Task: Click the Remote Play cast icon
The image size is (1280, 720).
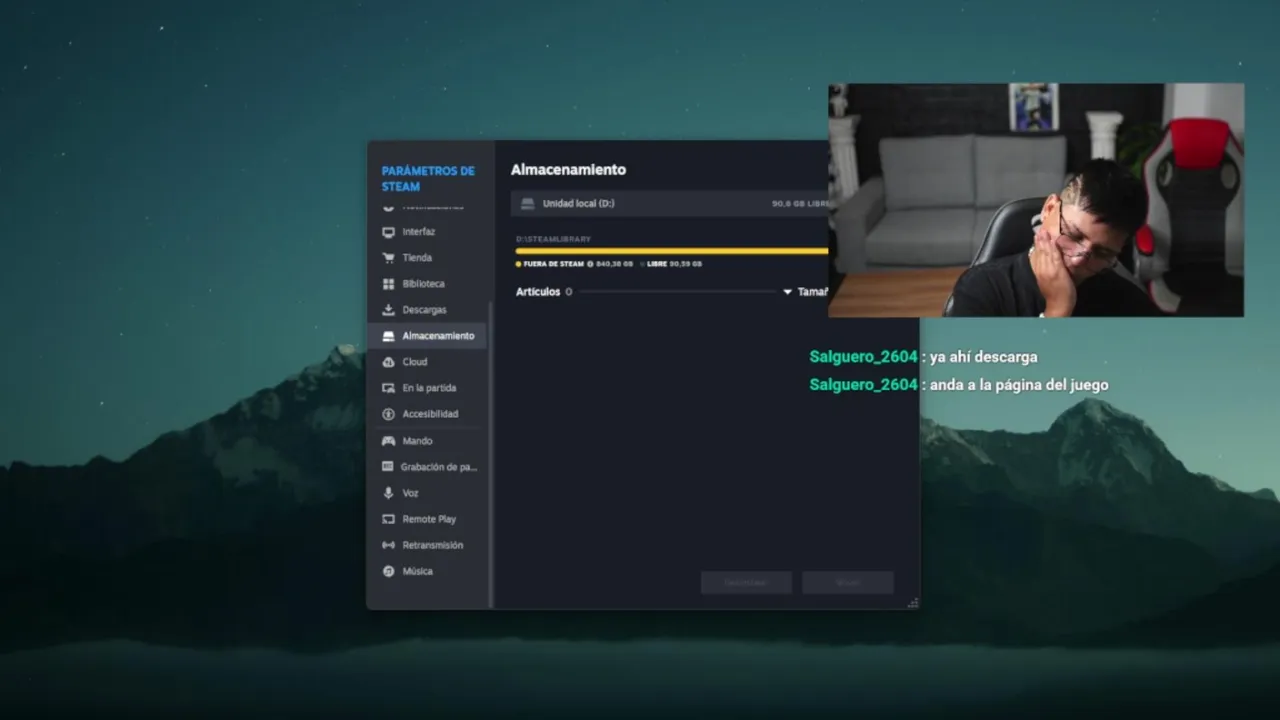Action: [x=388, y=519]
